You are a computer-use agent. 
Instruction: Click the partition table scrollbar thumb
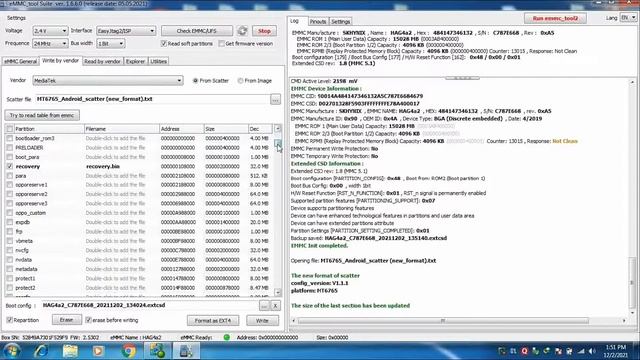click(278, 143)
